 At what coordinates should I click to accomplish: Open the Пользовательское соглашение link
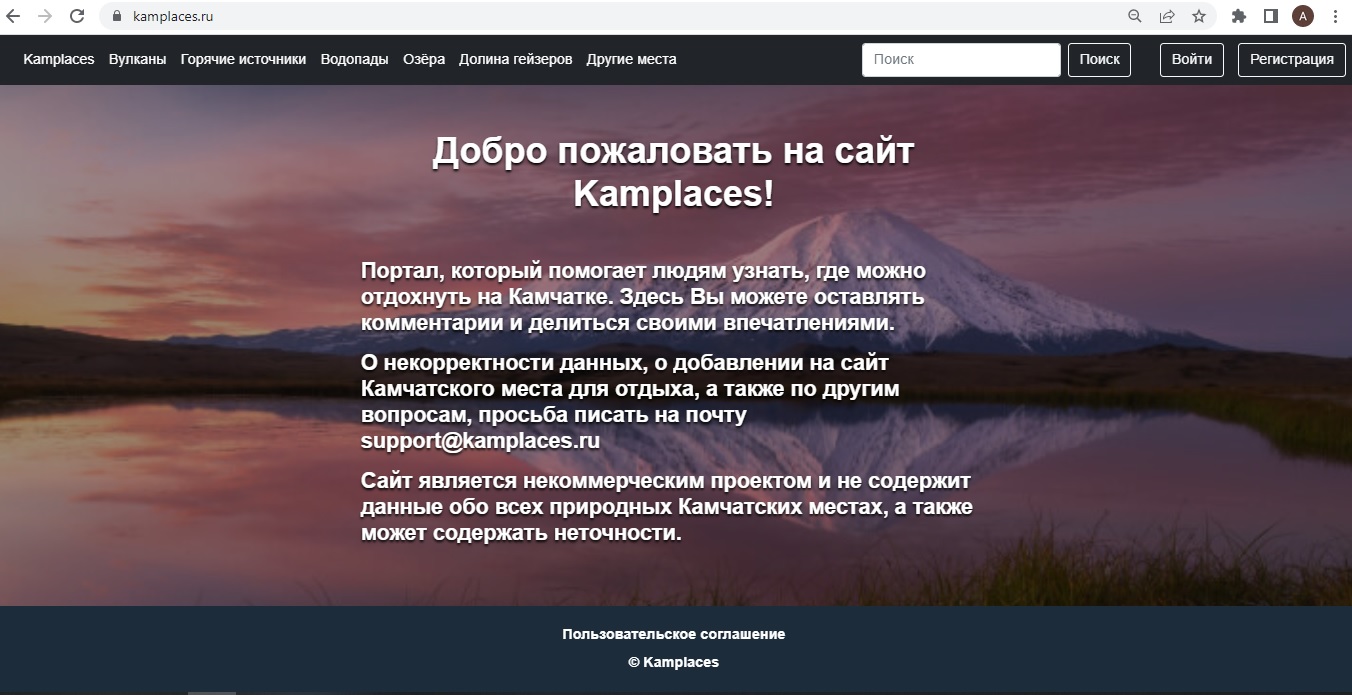tap(674, 634)
